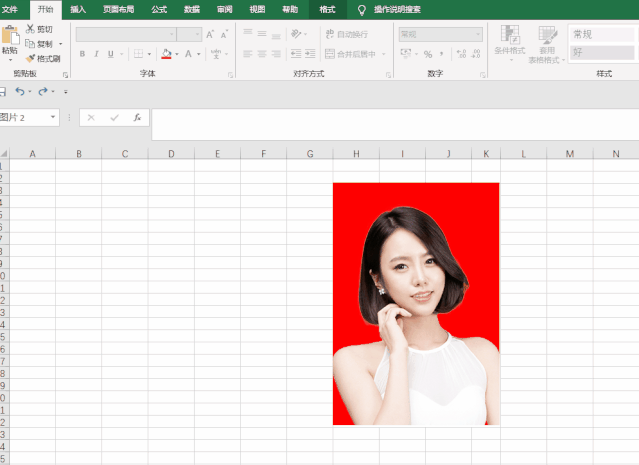Click the fill color paint bucket swatch

166,54
